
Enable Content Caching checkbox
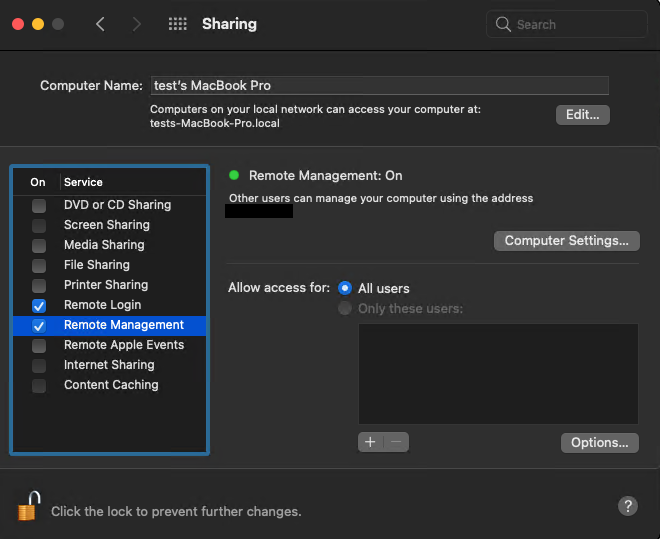pos(39,386)
